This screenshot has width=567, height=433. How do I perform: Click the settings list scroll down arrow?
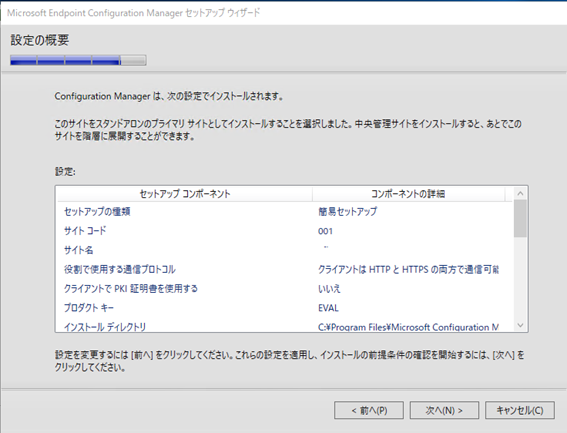click(x=520, y=325)
